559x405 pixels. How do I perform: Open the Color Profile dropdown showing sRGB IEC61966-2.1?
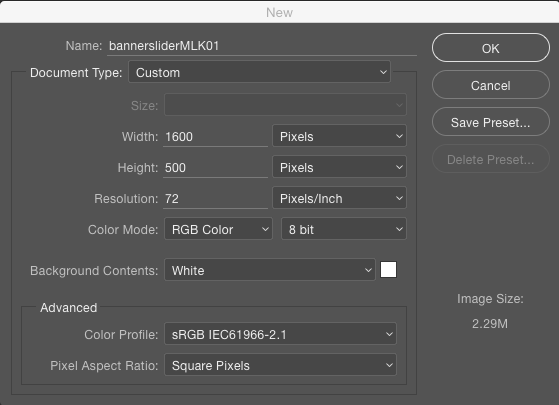tap(280, 334)
